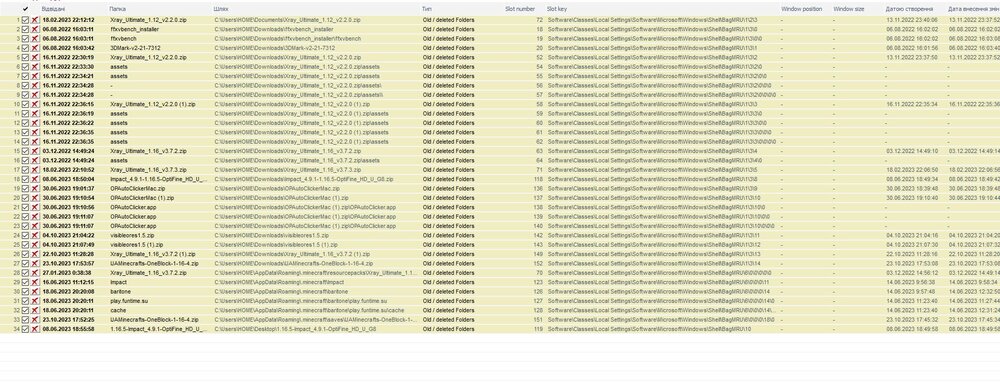This screenshot has height=382, width=1000.
Task: Uncheck the checkbox in row 23
Action: [26, 226]
